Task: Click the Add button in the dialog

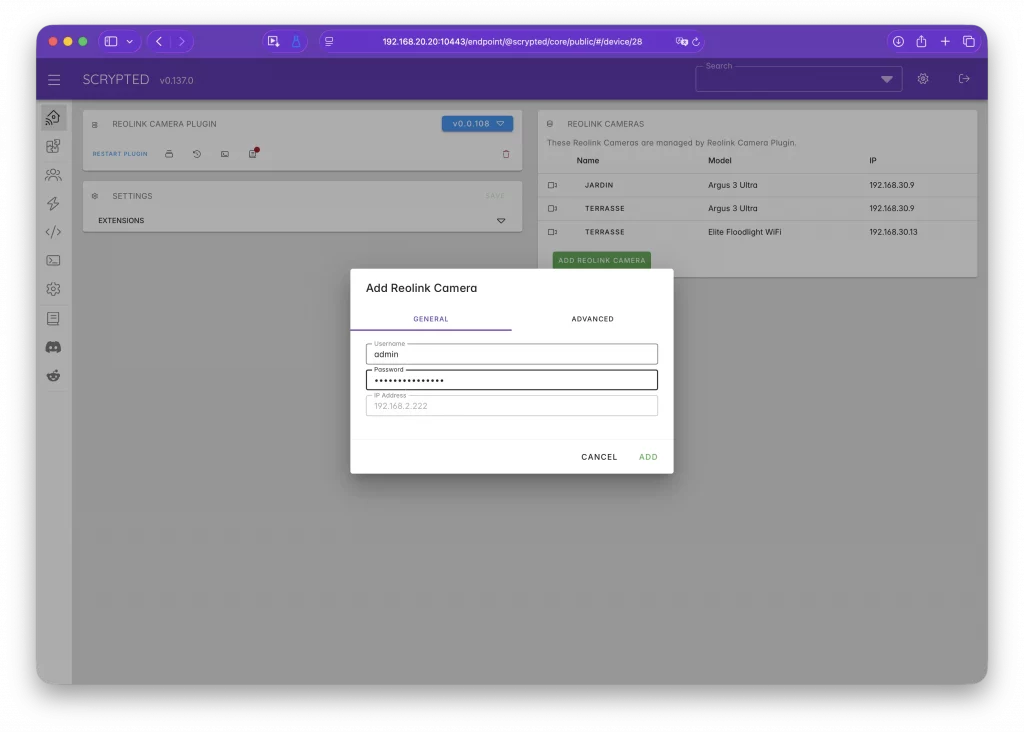Action: pos(648,457)
